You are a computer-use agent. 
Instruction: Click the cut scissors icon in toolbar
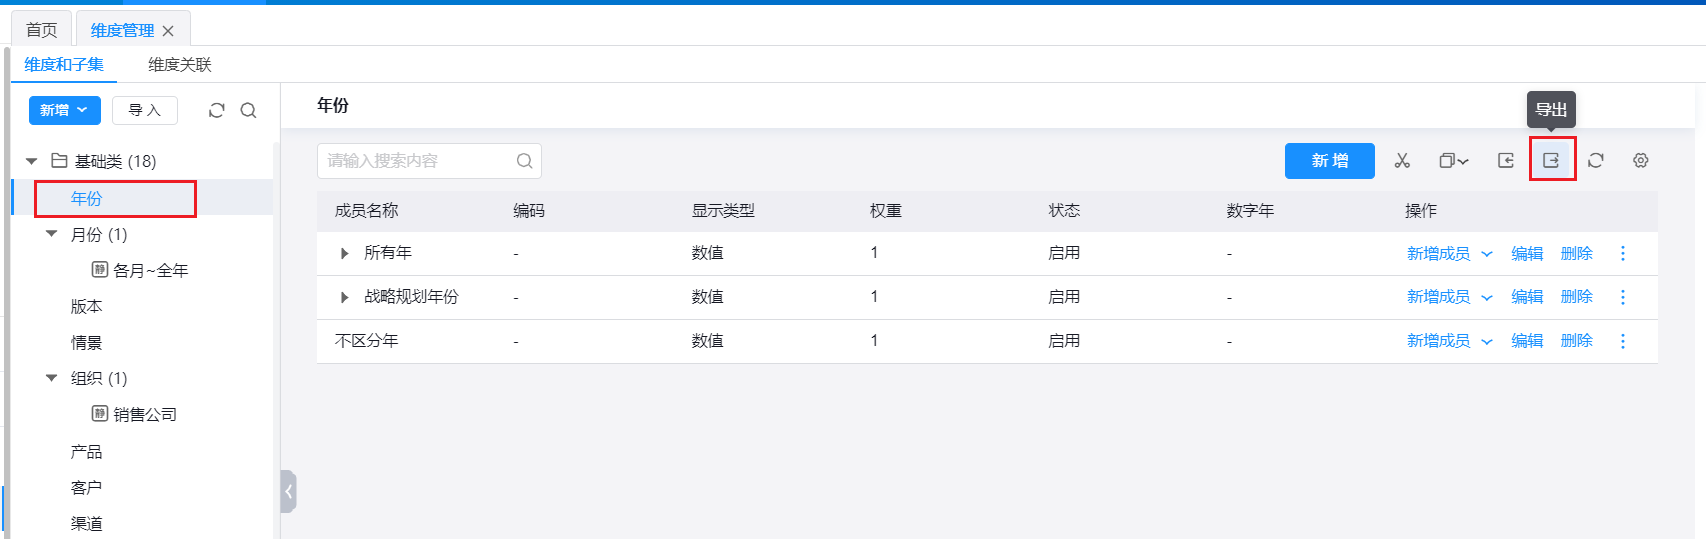[x=1402, y=161]
